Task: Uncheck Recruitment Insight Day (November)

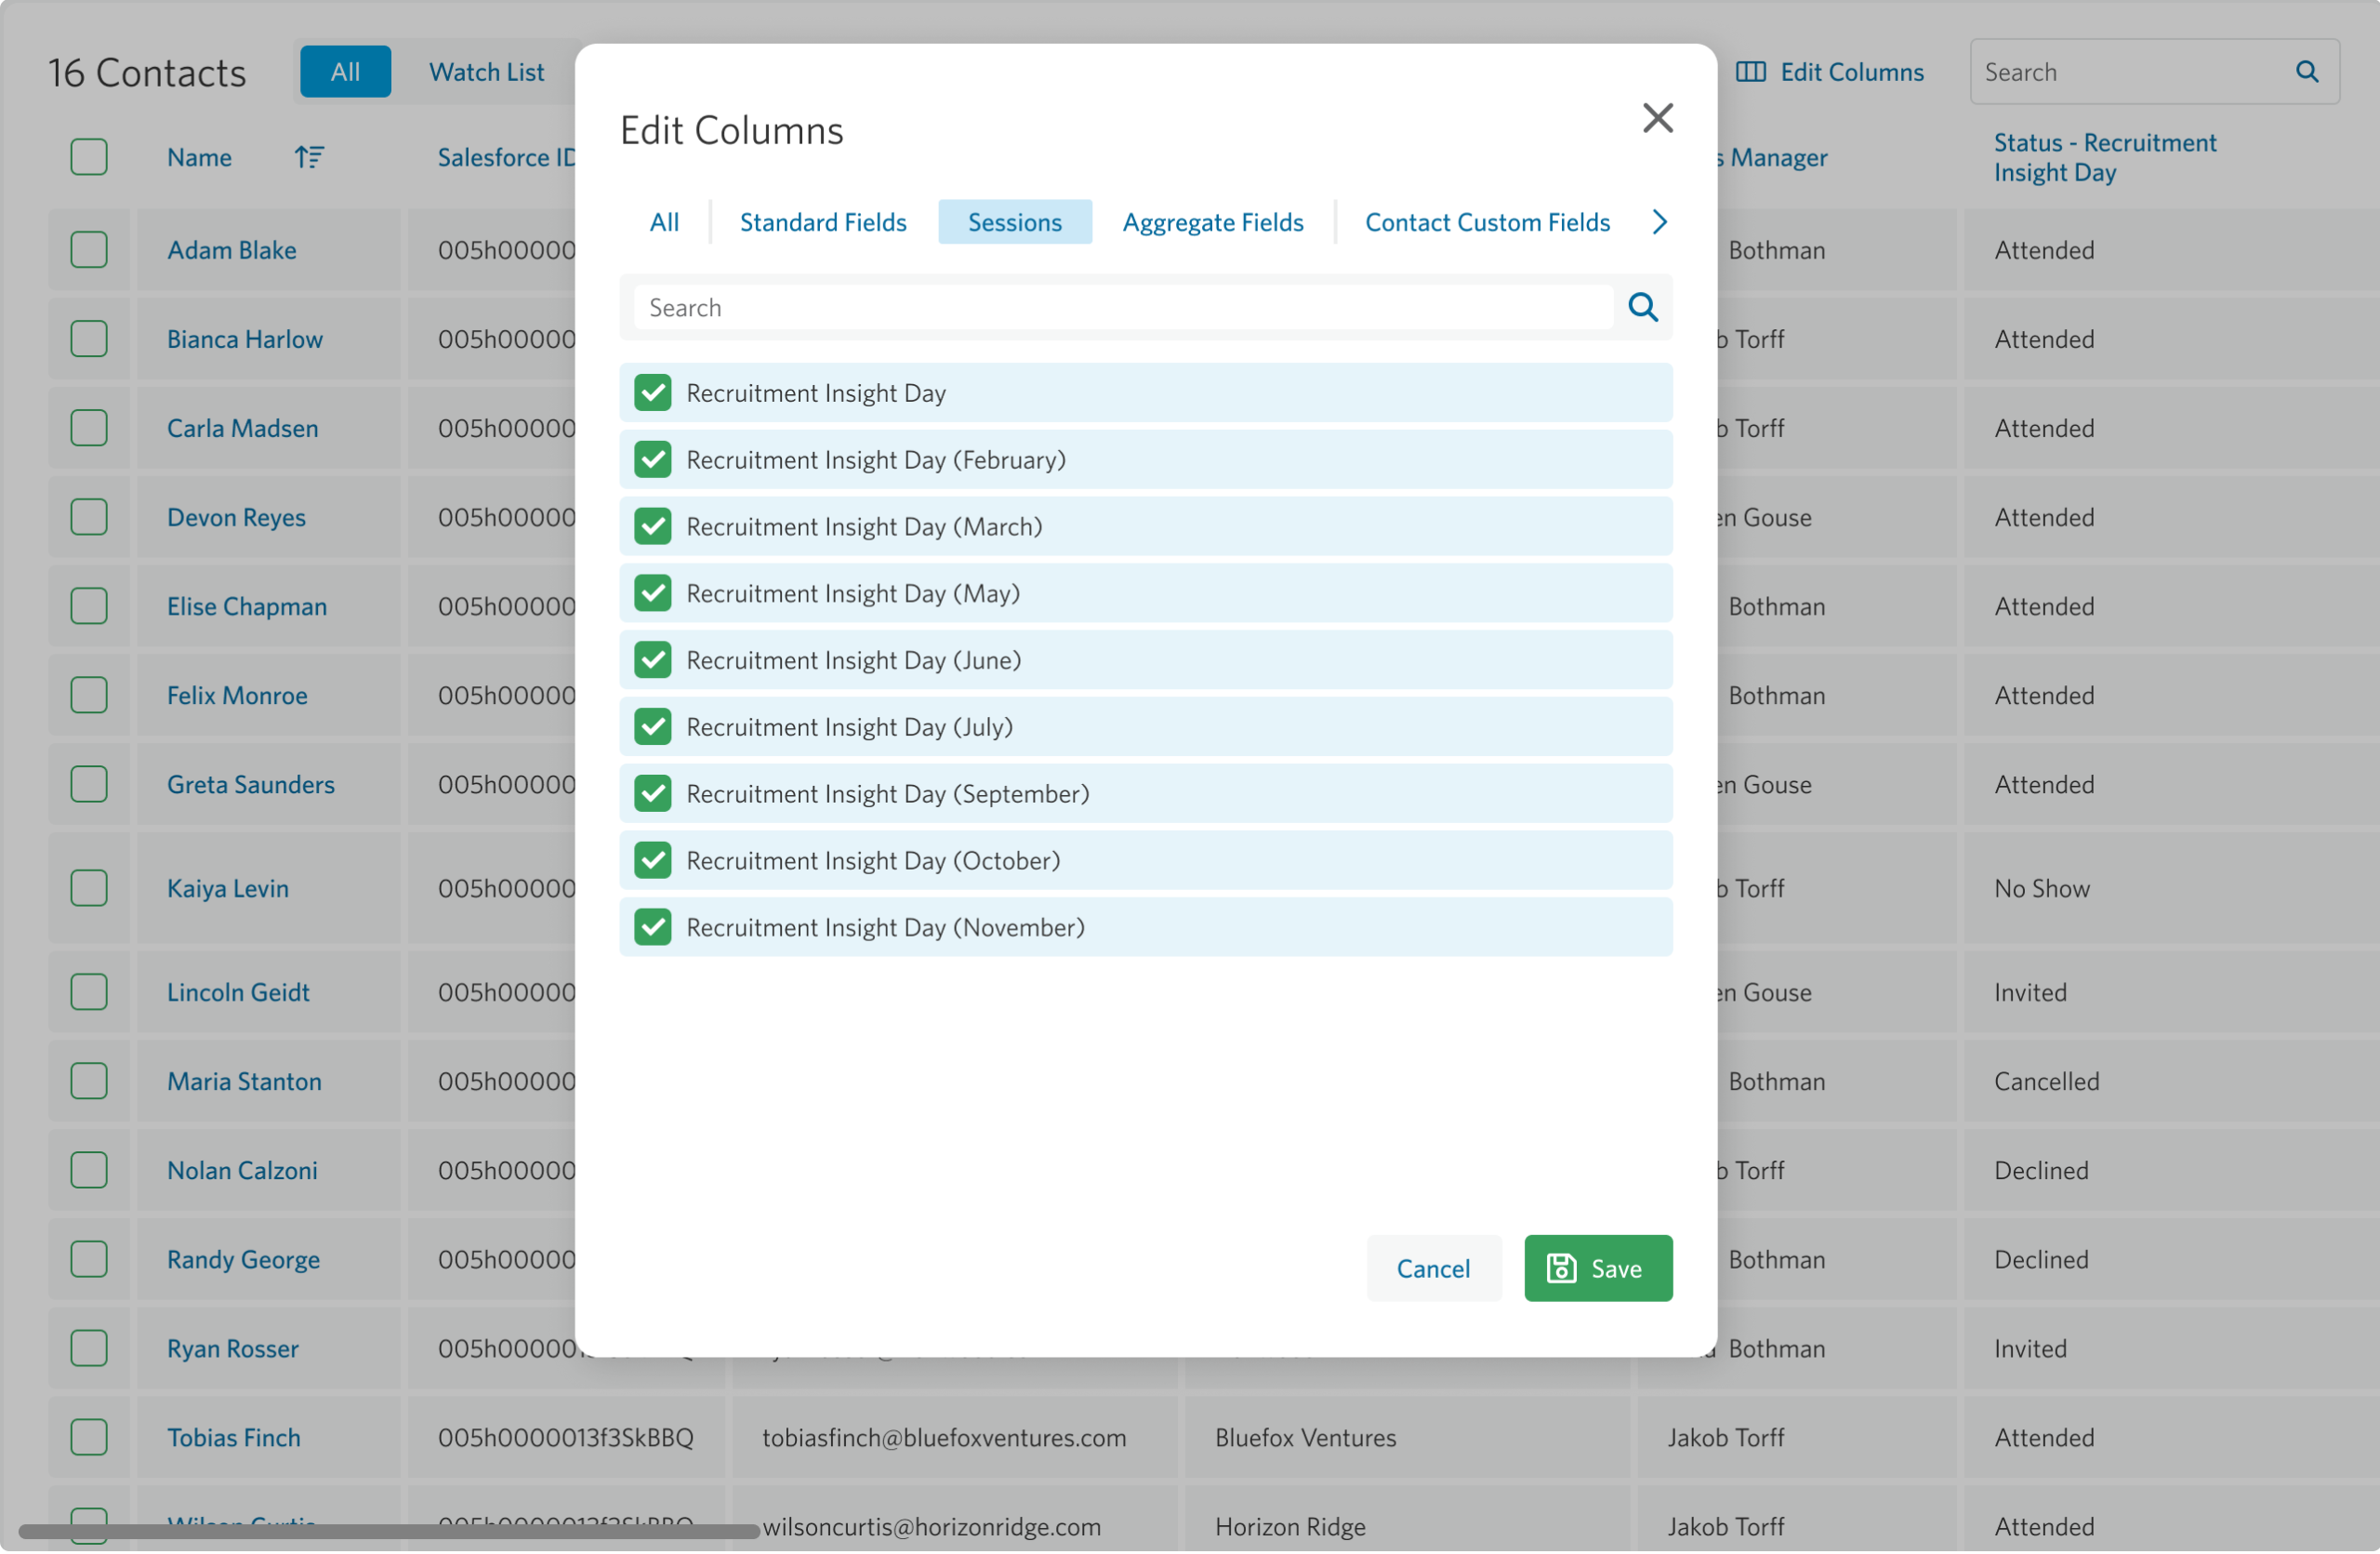Action: coord(652,927)
